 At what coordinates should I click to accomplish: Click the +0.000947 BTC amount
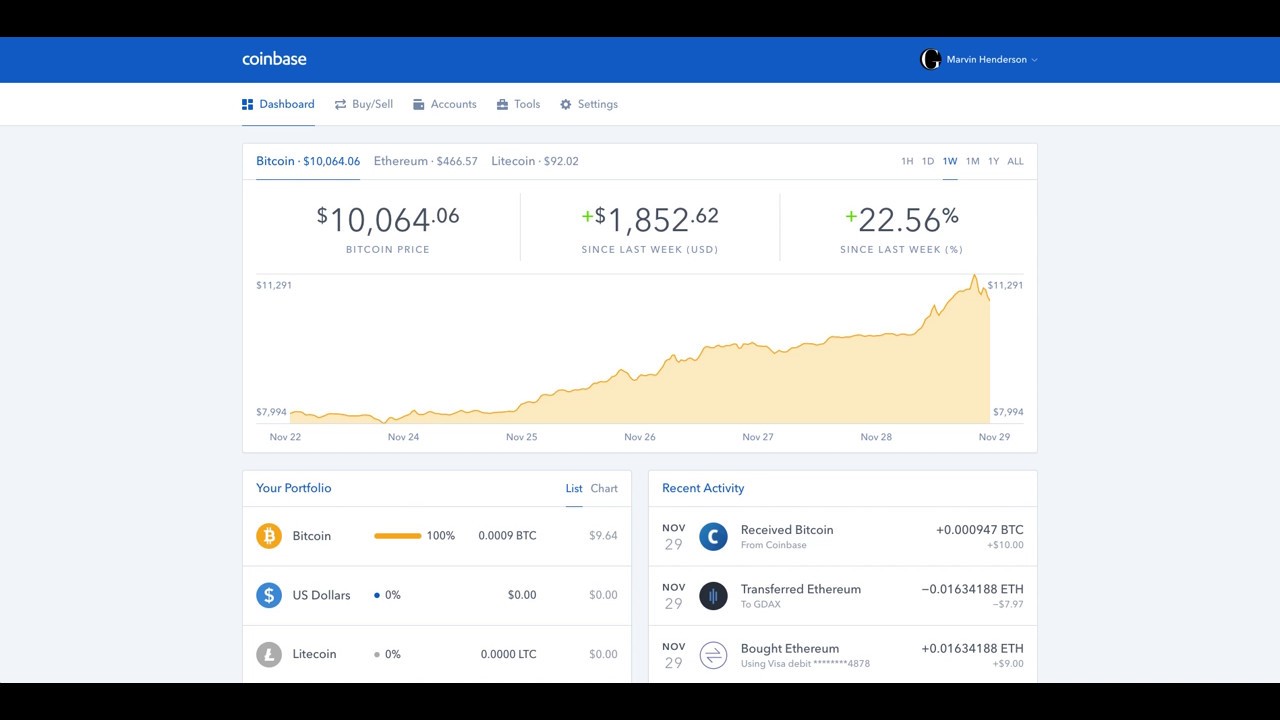(x=980, y=530)
